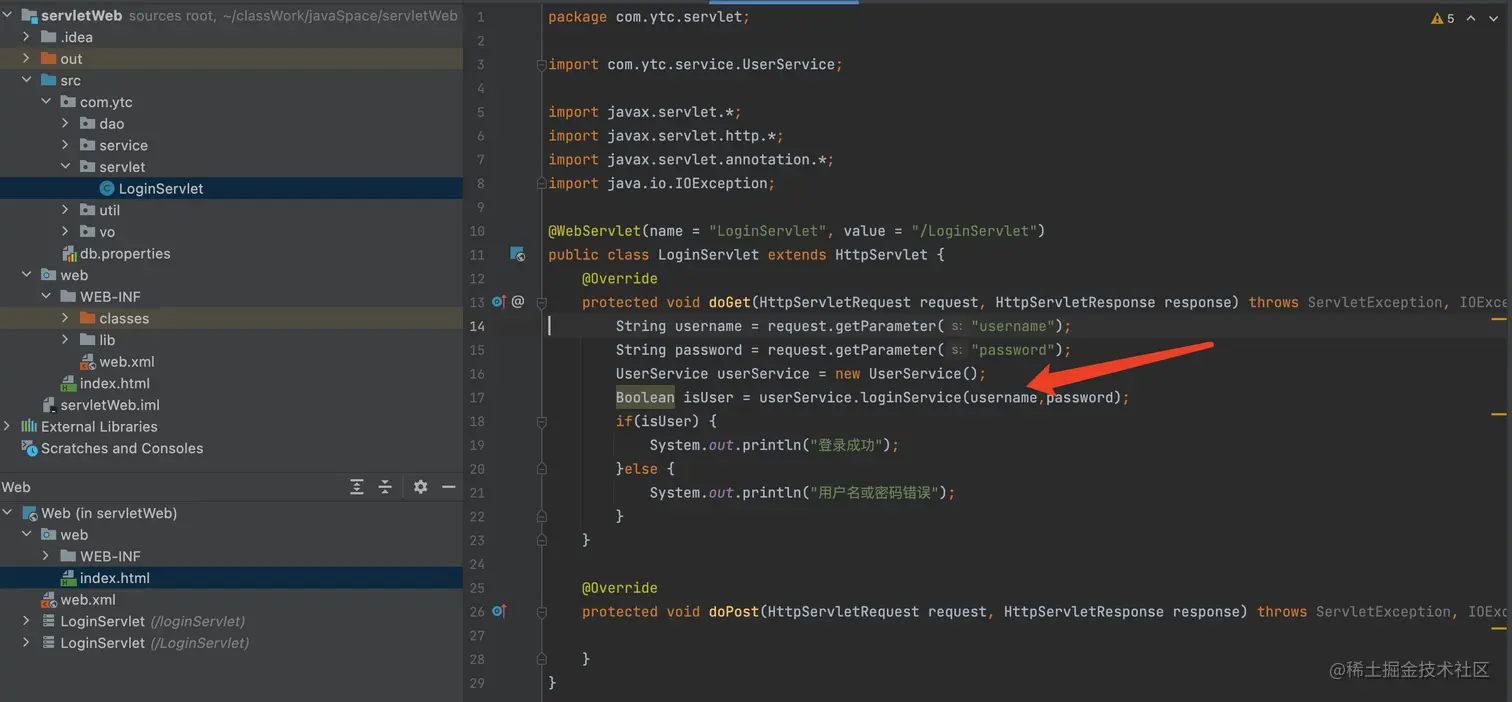Select the web folder in project tree
This screenshot has height=702, width=1512.
[x=74, y=275]
